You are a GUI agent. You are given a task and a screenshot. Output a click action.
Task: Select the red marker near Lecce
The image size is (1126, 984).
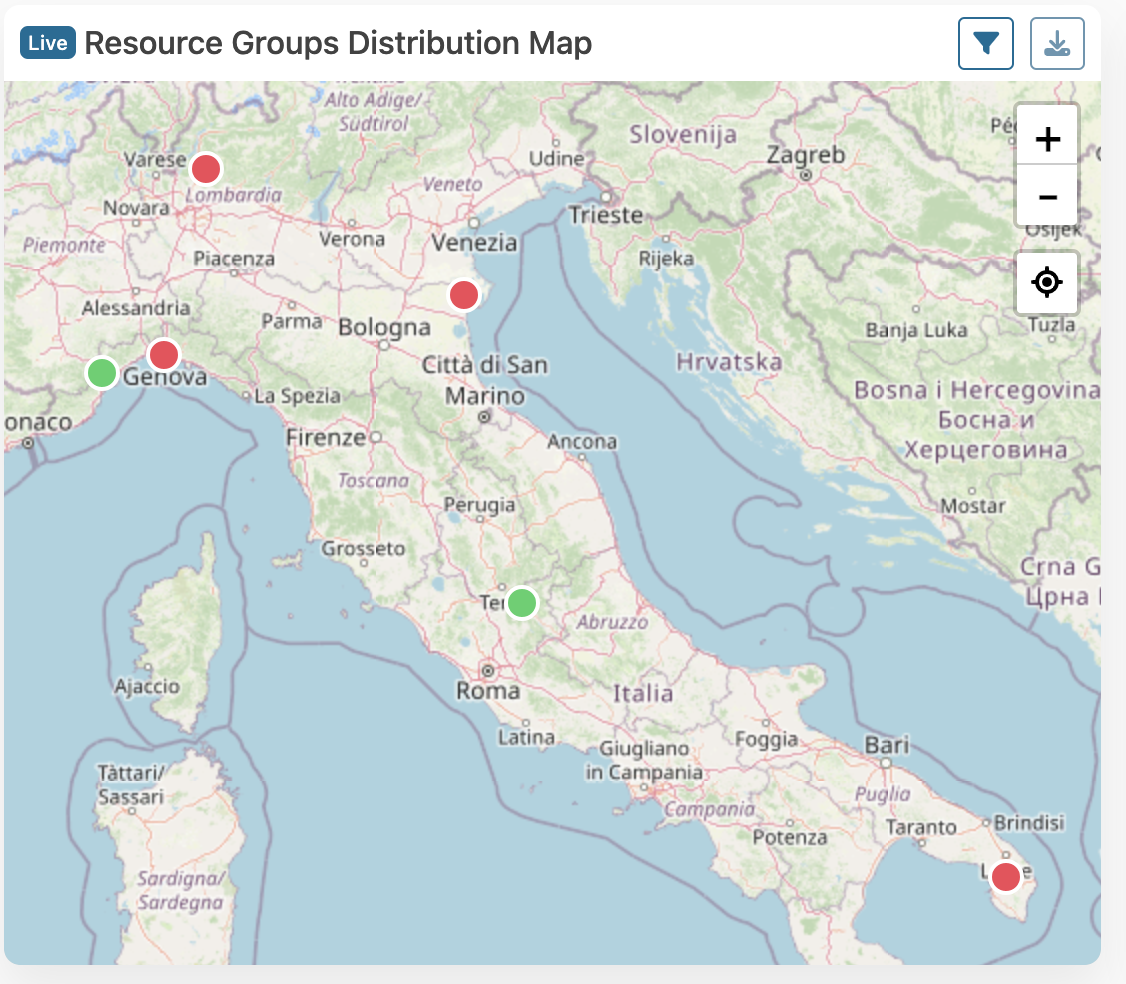[1005, 877]
